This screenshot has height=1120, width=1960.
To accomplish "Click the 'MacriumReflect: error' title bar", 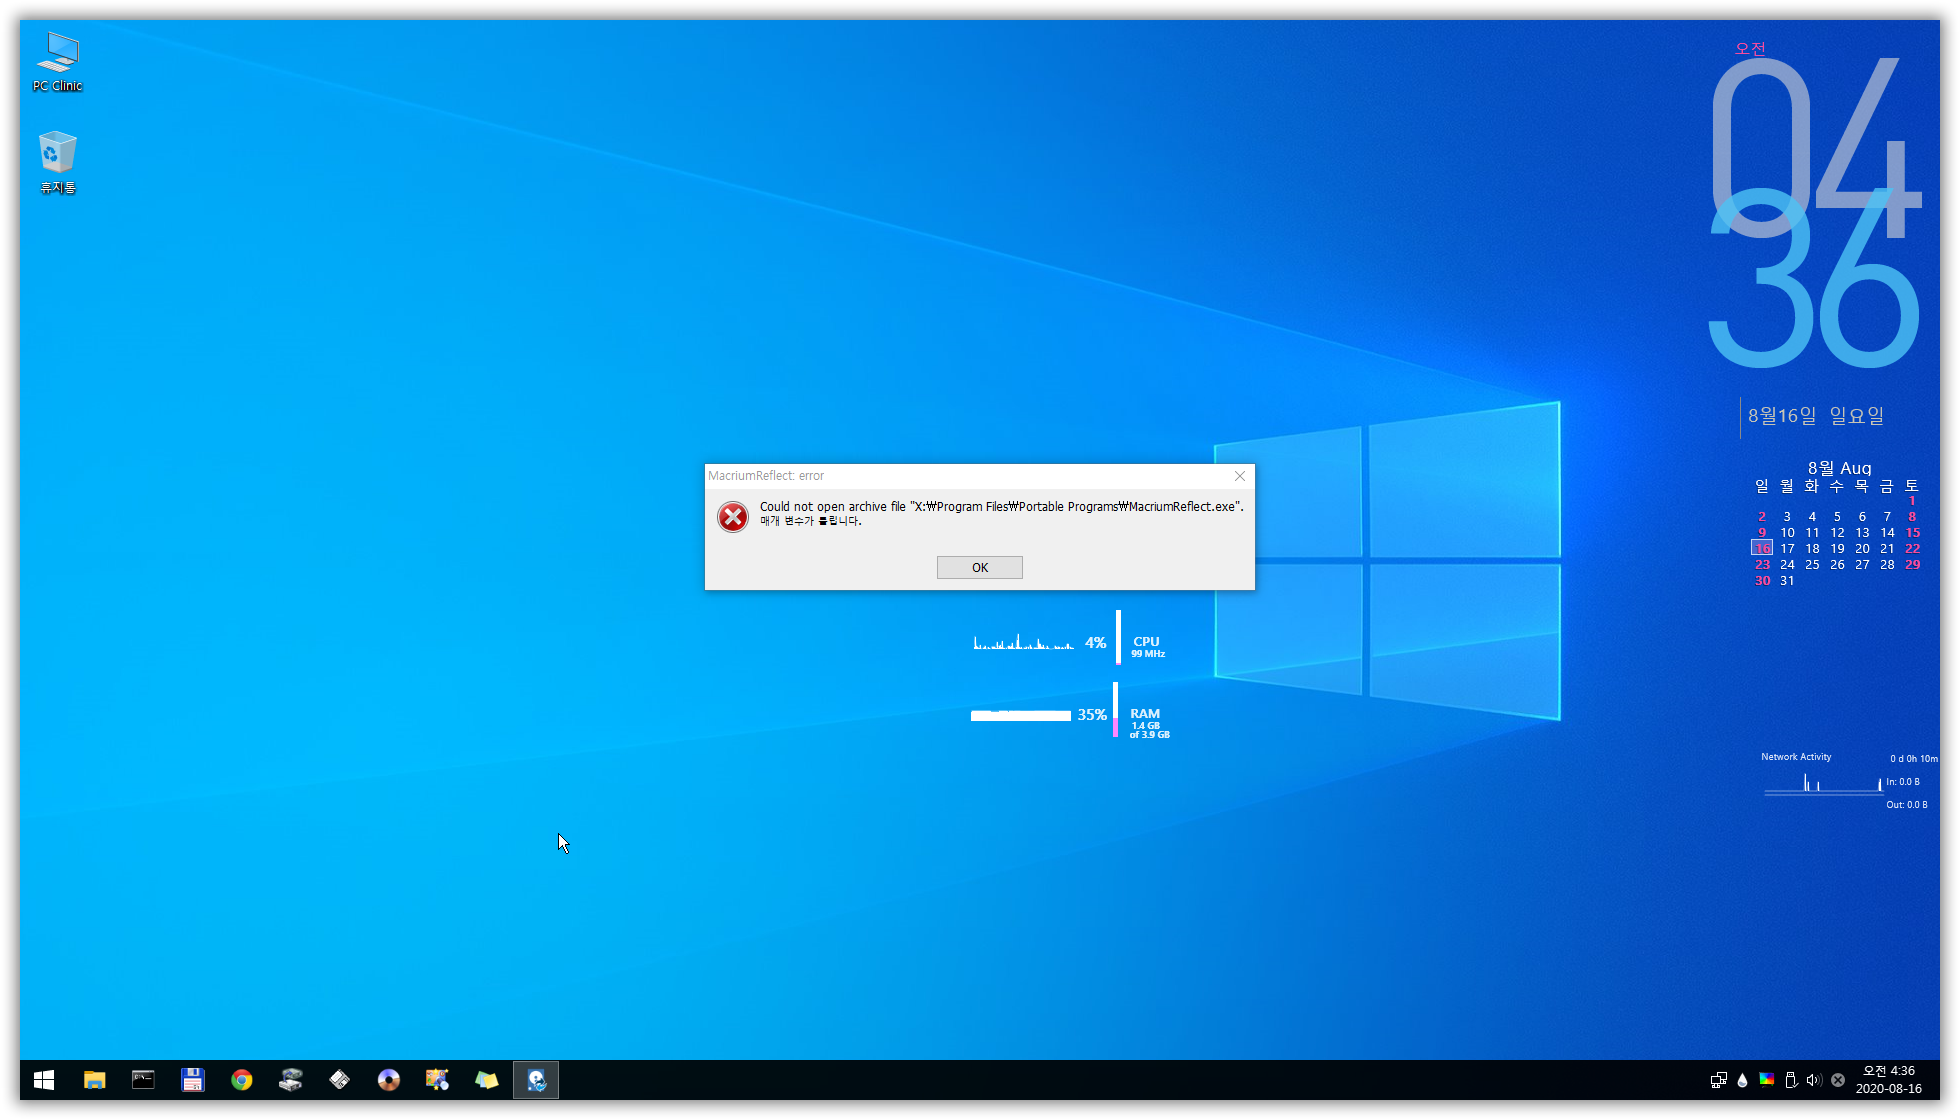I will coord(965,476).
